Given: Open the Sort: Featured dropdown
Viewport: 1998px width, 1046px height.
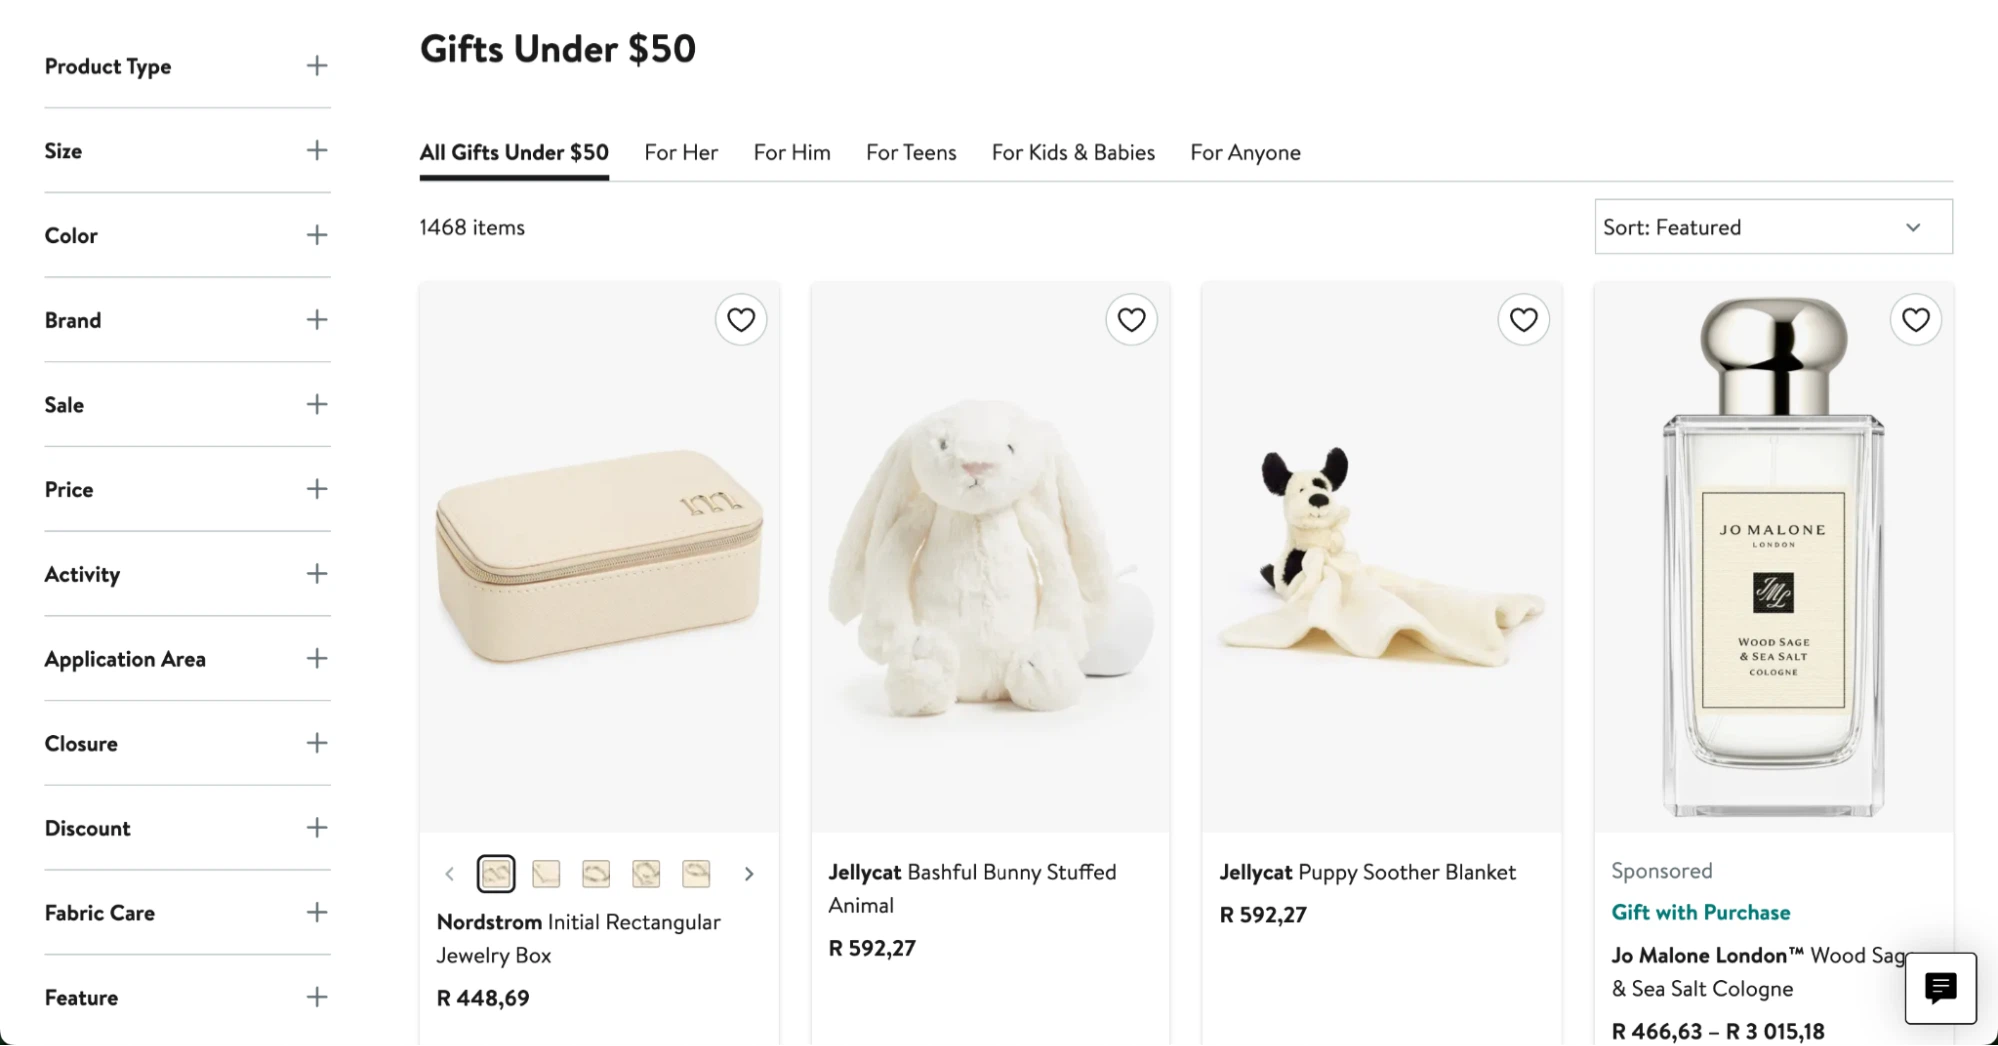Looking at the screenshot, I should point(1772,227).
